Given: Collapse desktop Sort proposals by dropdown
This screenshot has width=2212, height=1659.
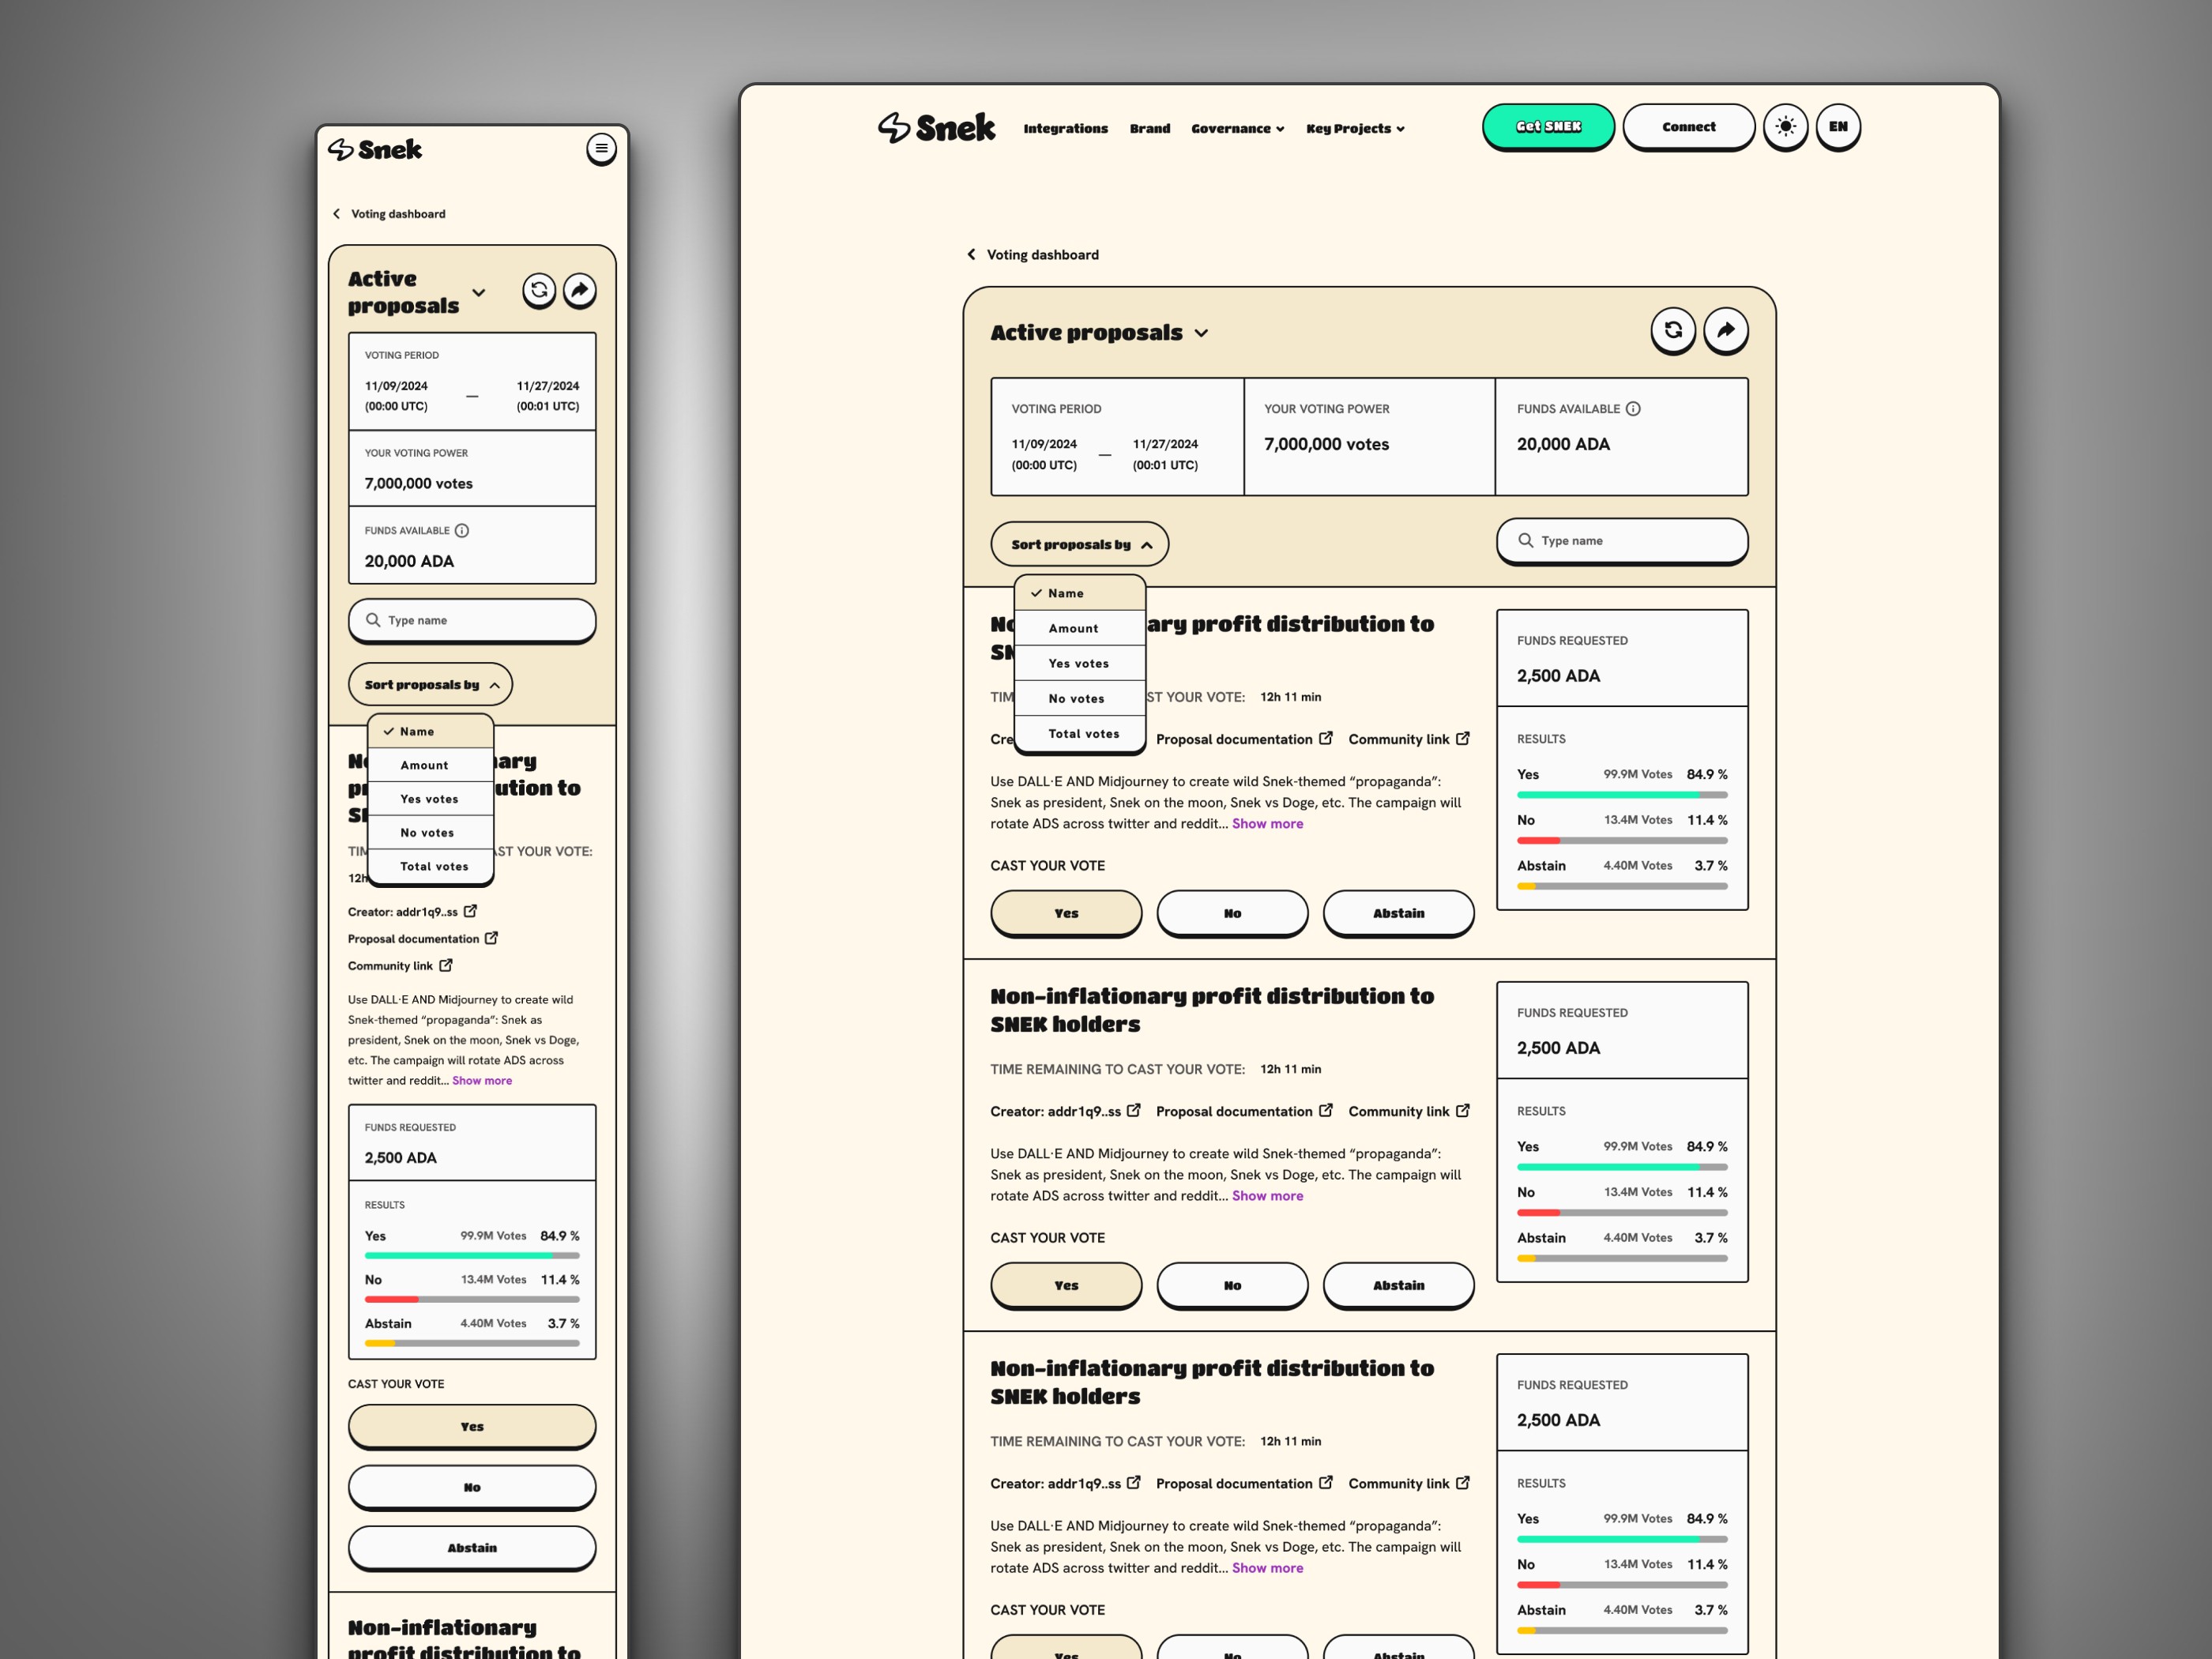Looking at the screenshot, I should pyautogui.click(x=1080, y=545).
